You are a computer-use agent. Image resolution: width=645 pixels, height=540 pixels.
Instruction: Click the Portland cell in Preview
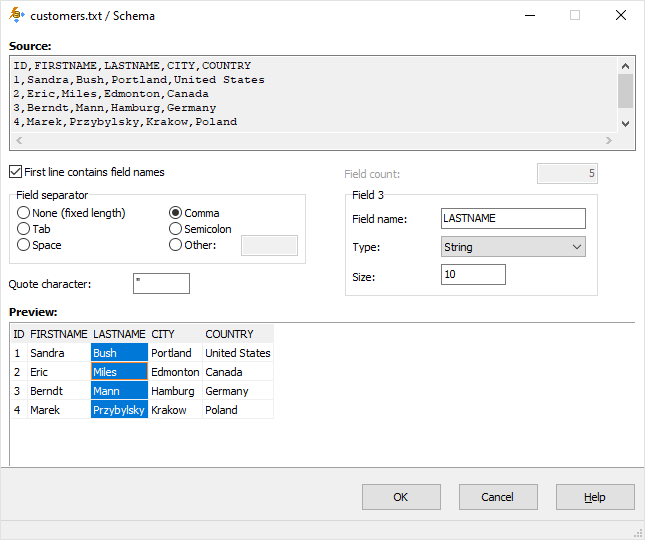tap(175, 353)
